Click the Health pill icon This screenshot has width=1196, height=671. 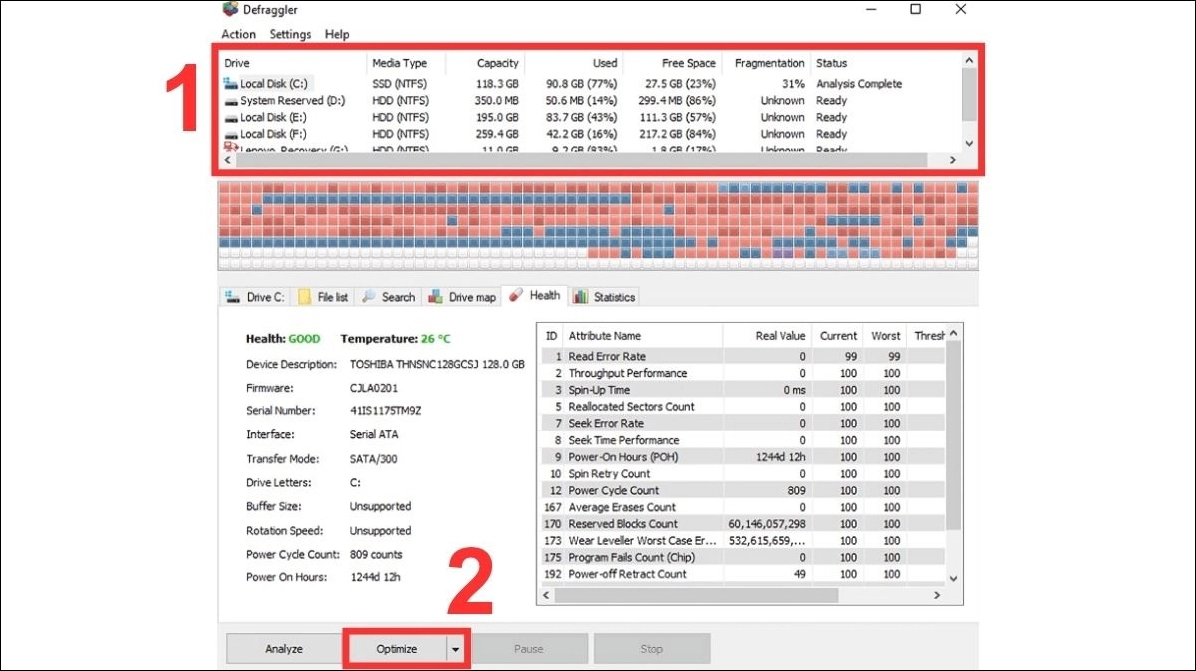pos(513,295)
